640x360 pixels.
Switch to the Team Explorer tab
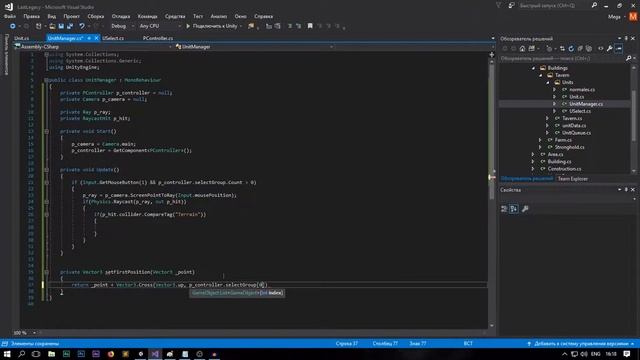pos(573,179)
